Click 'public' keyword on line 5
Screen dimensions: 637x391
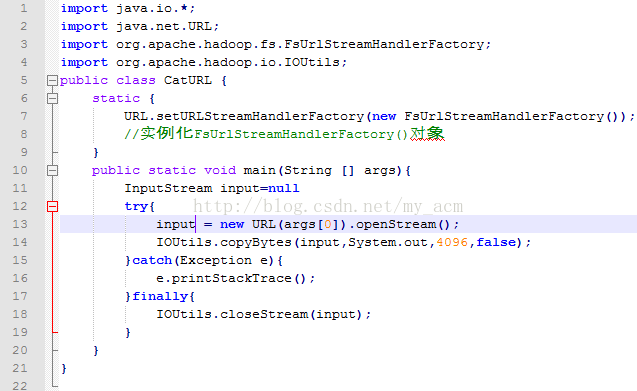pos(84,80)
